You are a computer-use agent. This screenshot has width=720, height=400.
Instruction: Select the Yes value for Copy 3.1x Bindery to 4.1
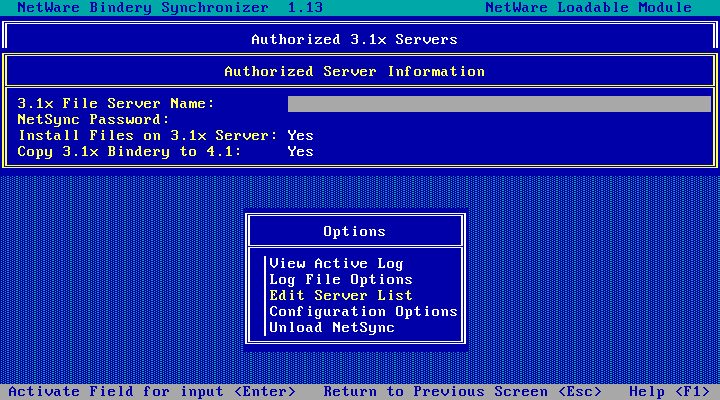(x=300, y=152)
